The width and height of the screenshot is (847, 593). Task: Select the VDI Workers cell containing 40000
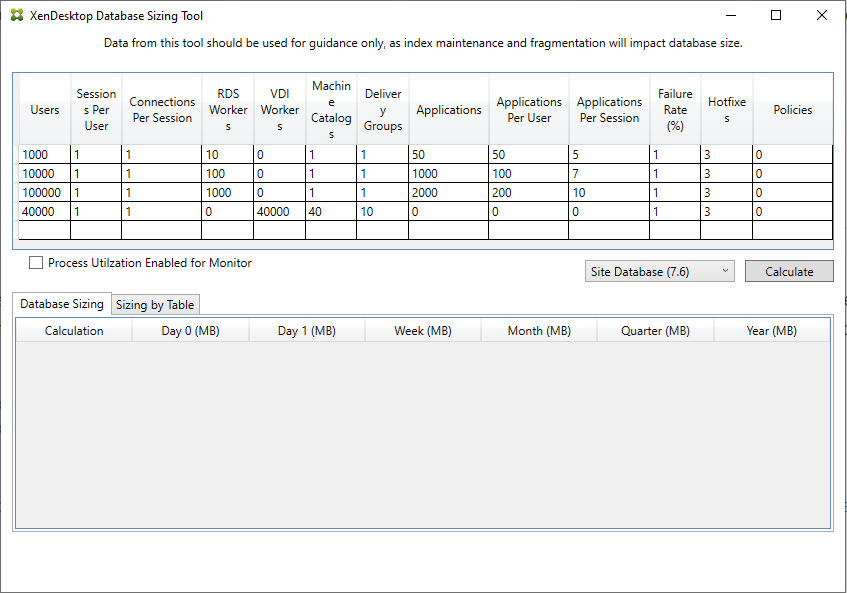pos(279,211)
